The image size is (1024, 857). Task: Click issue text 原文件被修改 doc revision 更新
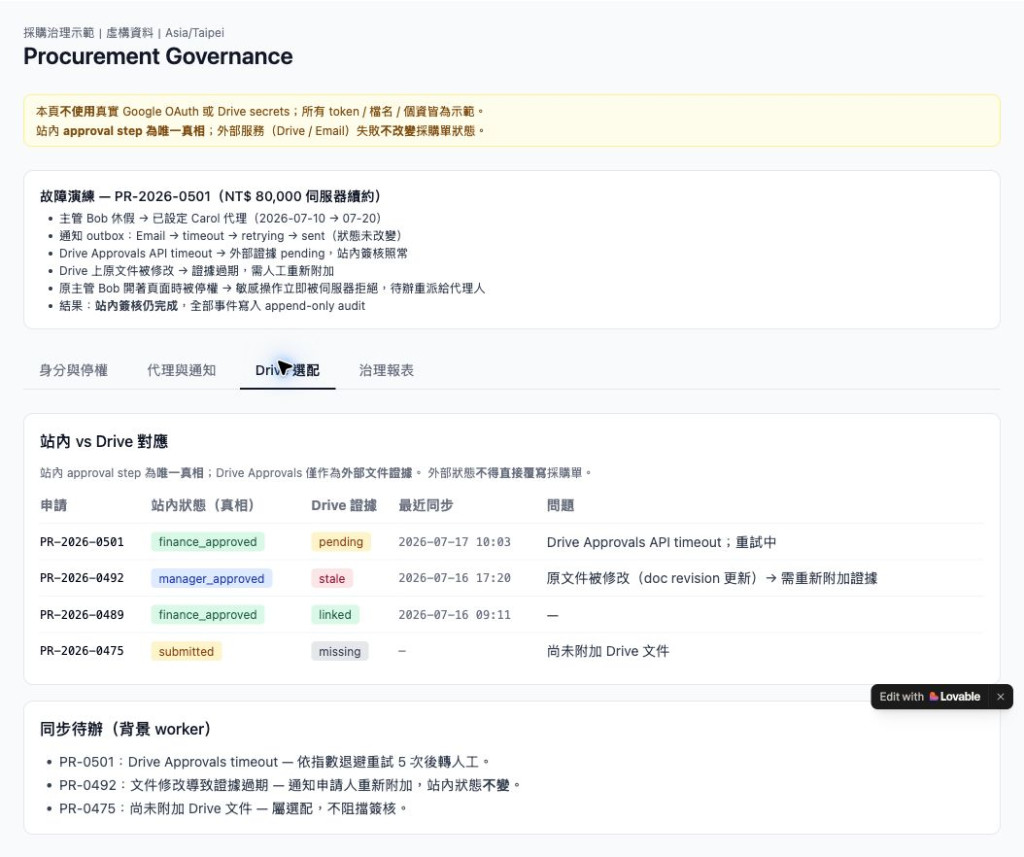pos(712,578)
